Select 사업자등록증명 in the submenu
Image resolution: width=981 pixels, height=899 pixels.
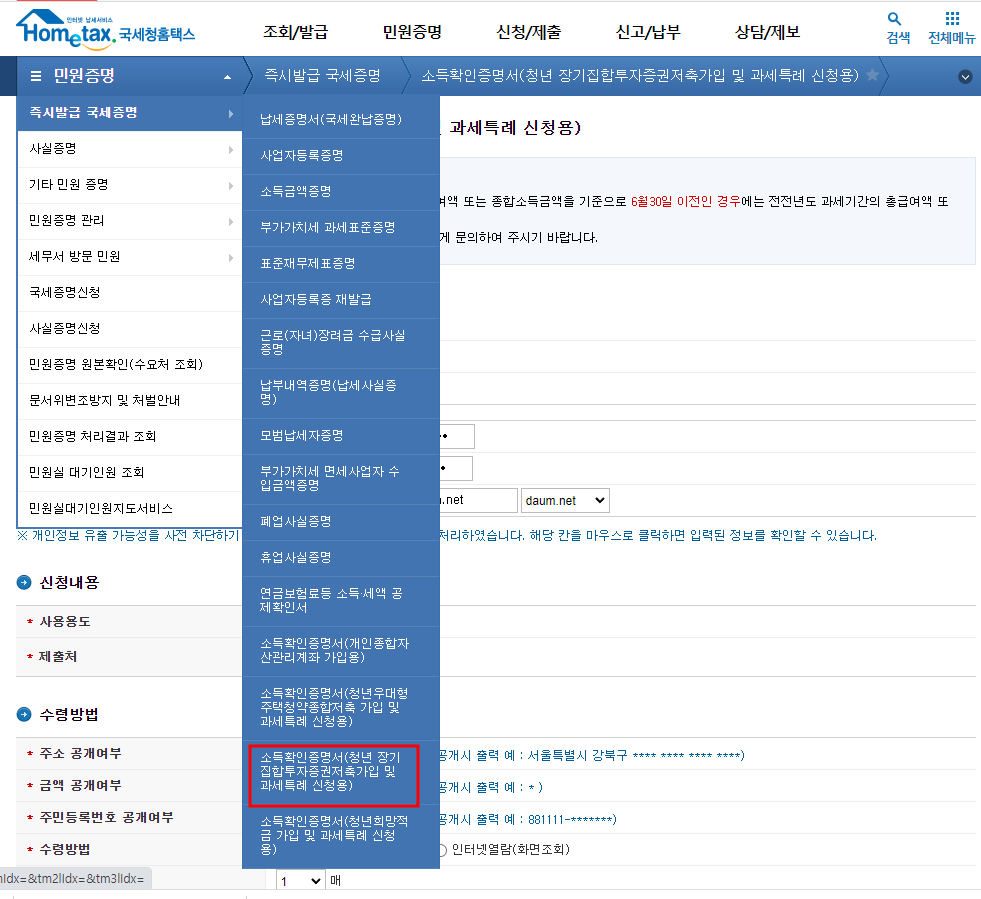click(341, 156)
